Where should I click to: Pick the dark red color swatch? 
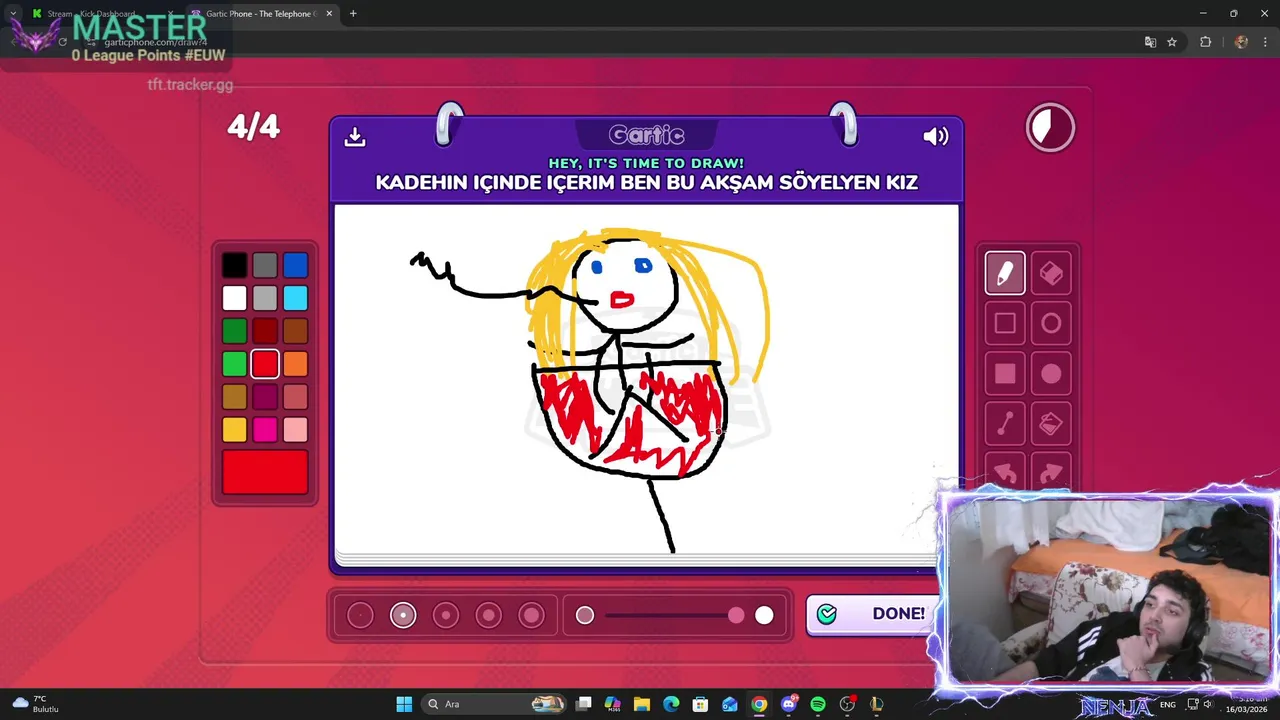[265, 331]
